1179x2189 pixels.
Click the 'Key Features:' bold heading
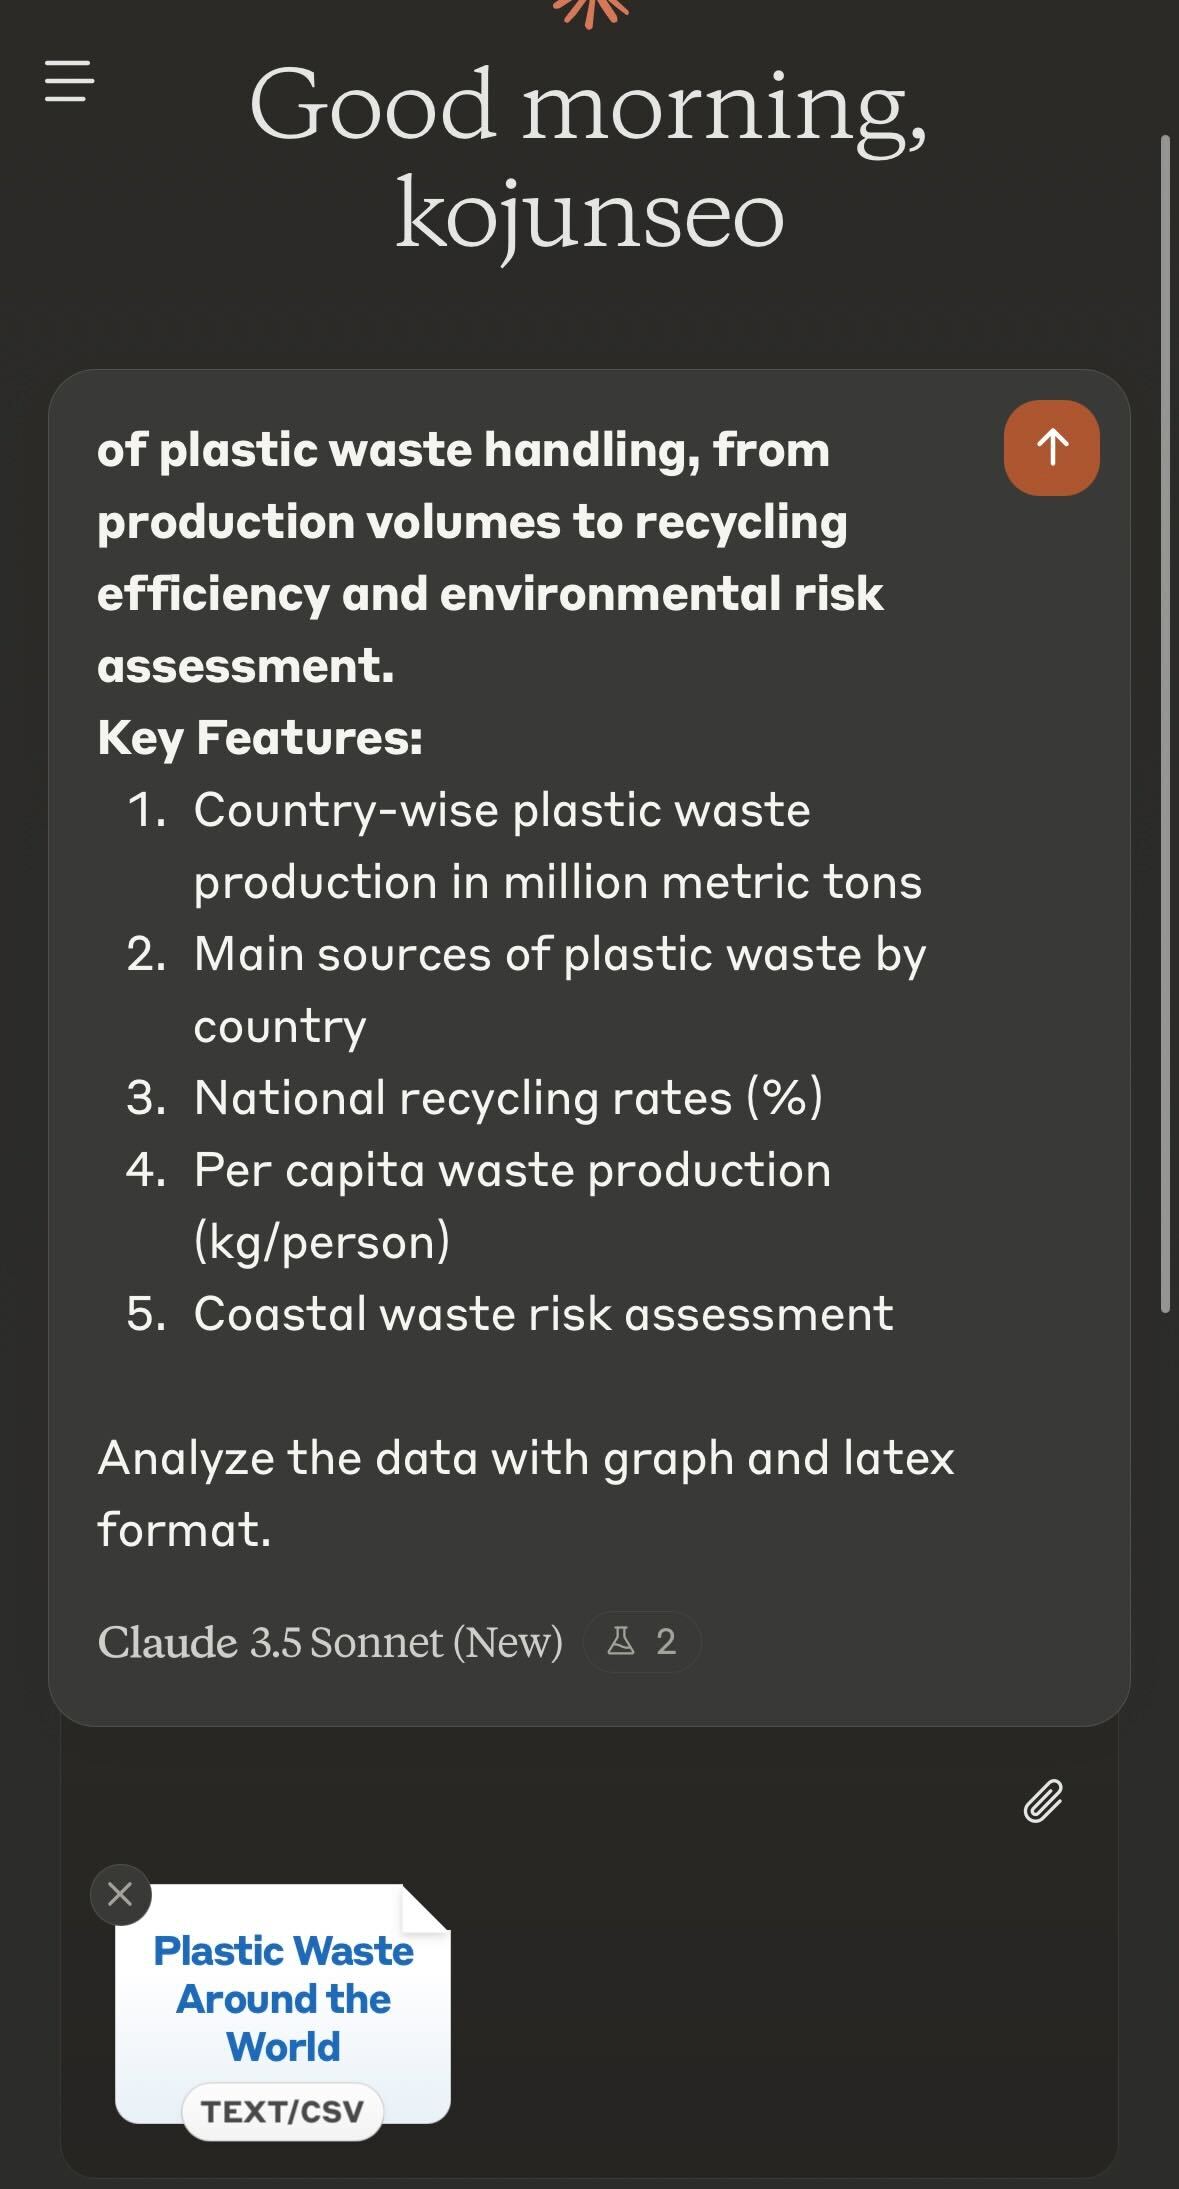[260, 738]
